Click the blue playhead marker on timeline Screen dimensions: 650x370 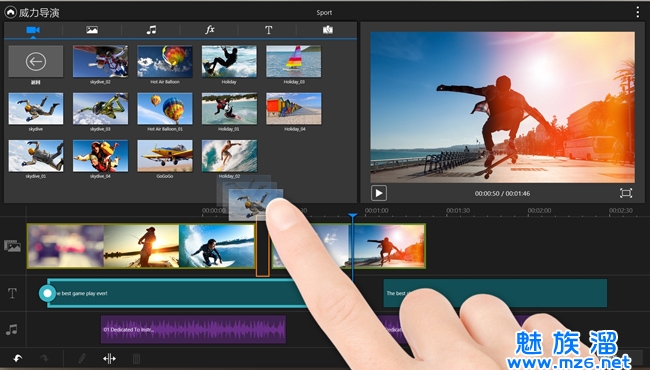(352, 216)
